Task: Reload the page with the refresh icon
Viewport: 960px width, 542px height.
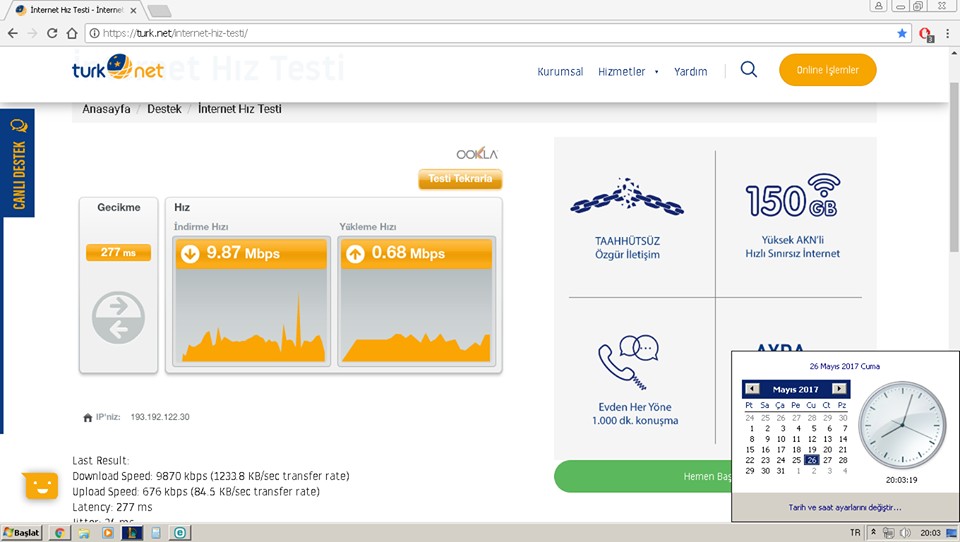Action: [x=52, y=33]
